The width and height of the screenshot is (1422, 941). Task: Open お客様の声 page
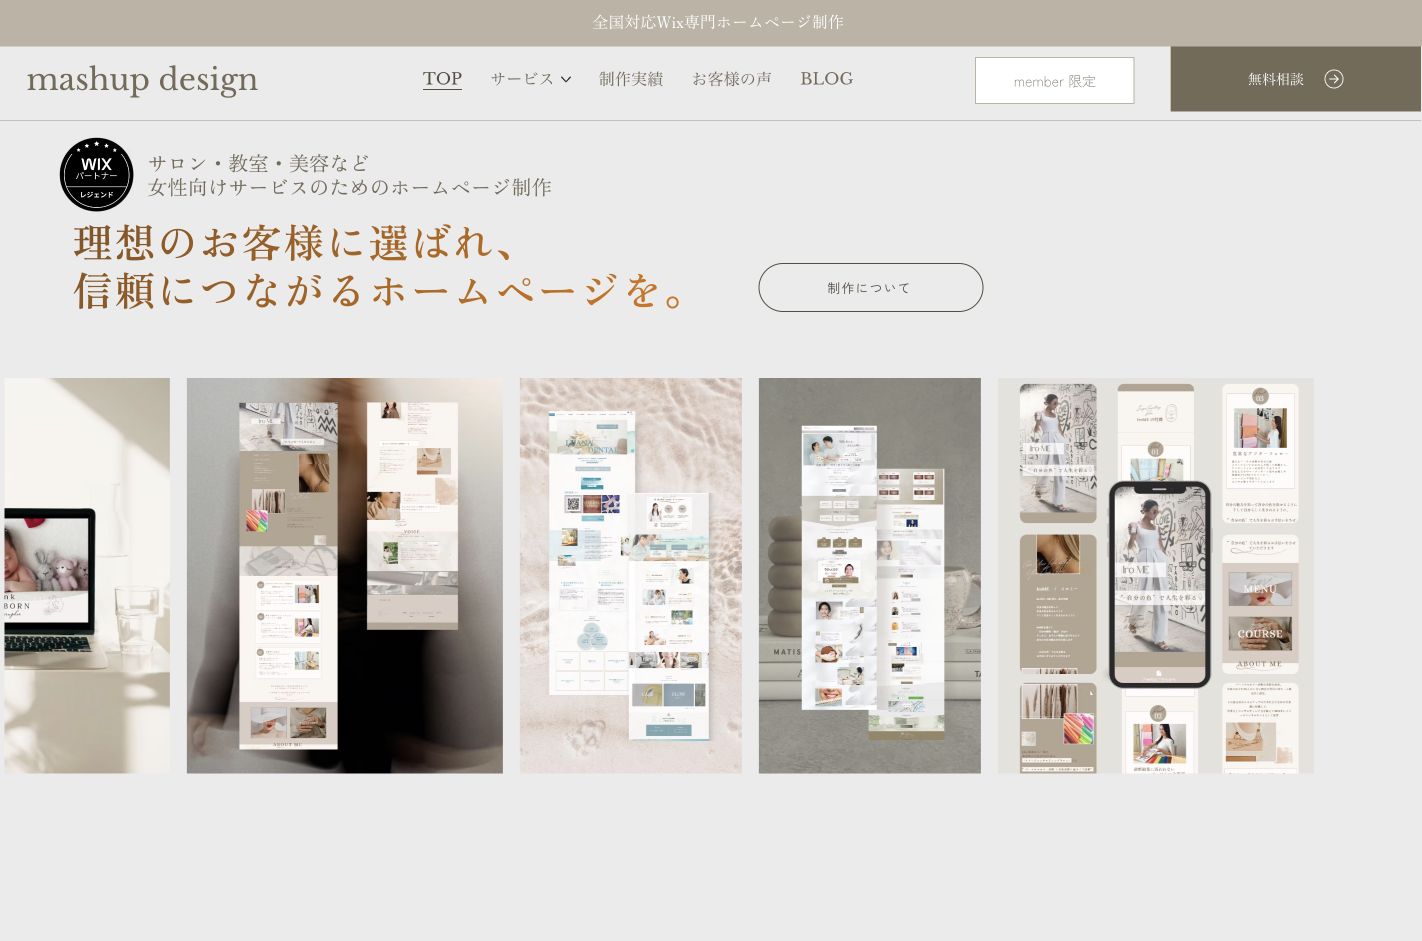click(732, 79)
